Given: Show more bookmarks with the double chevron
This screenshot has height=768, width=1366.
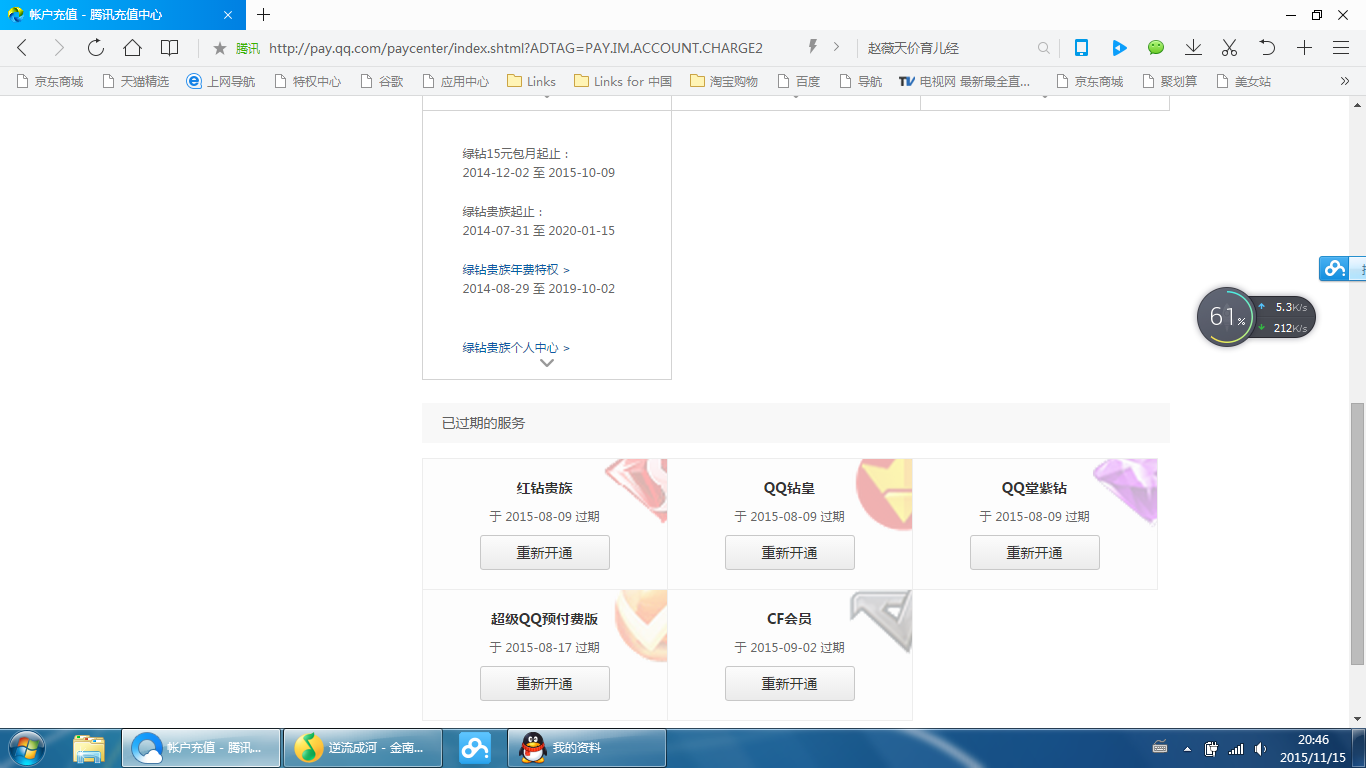Looking at the screenshot, I should pyautogui.click(x=1345, y=82).
